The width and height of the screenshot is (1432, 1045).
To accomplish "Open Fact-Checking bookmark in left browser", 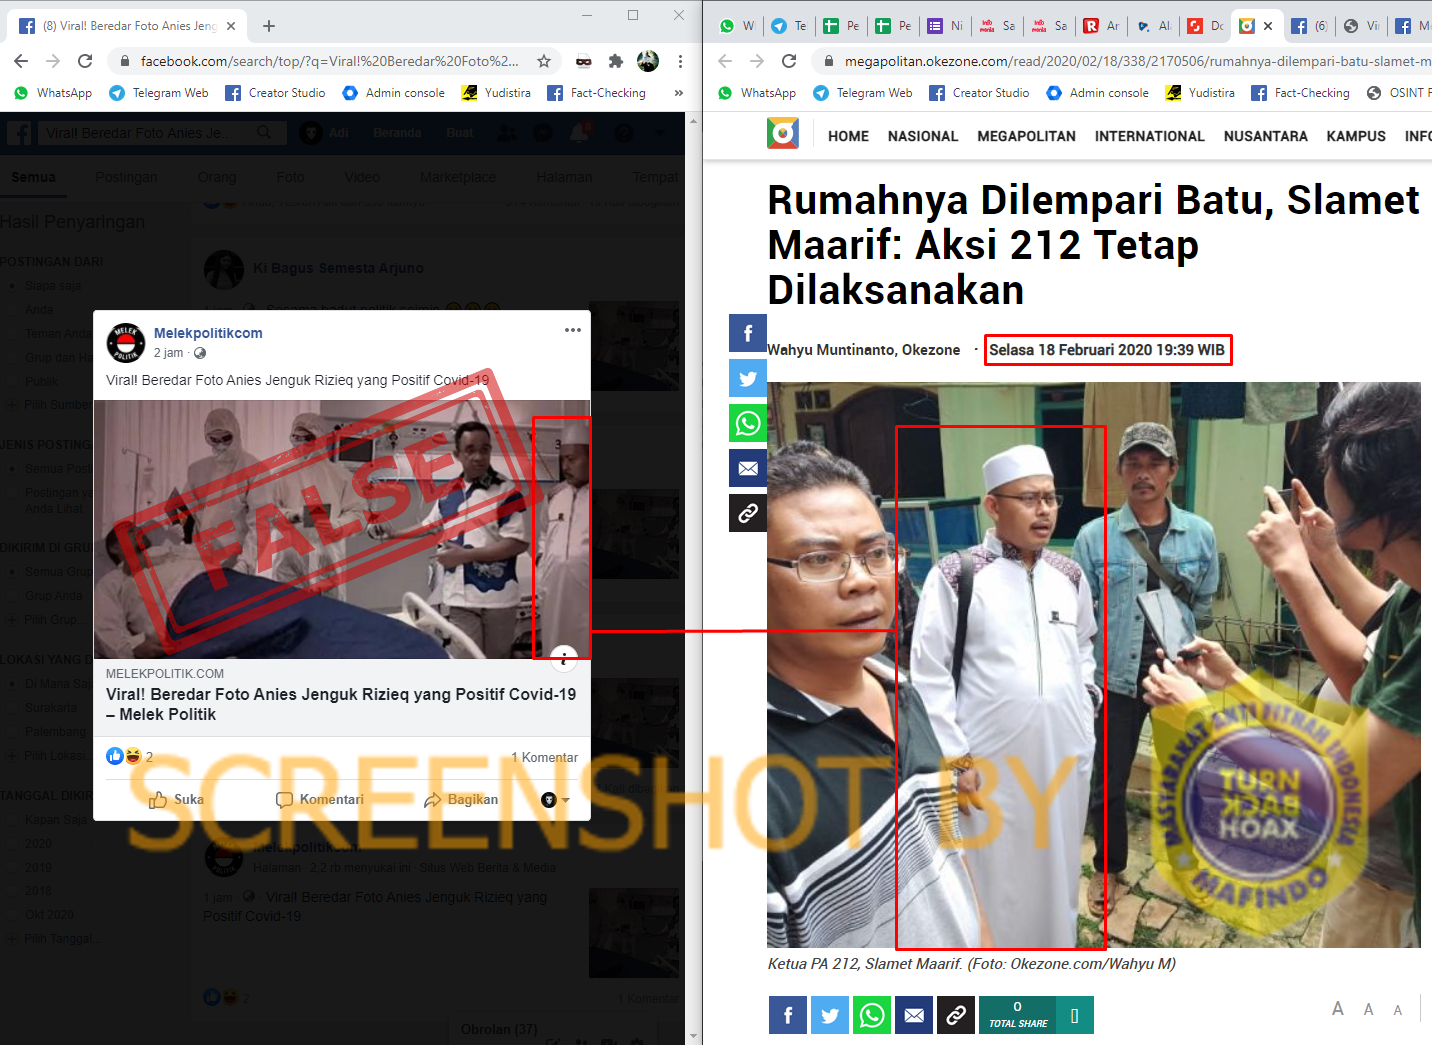I will (x=596, y=93).
